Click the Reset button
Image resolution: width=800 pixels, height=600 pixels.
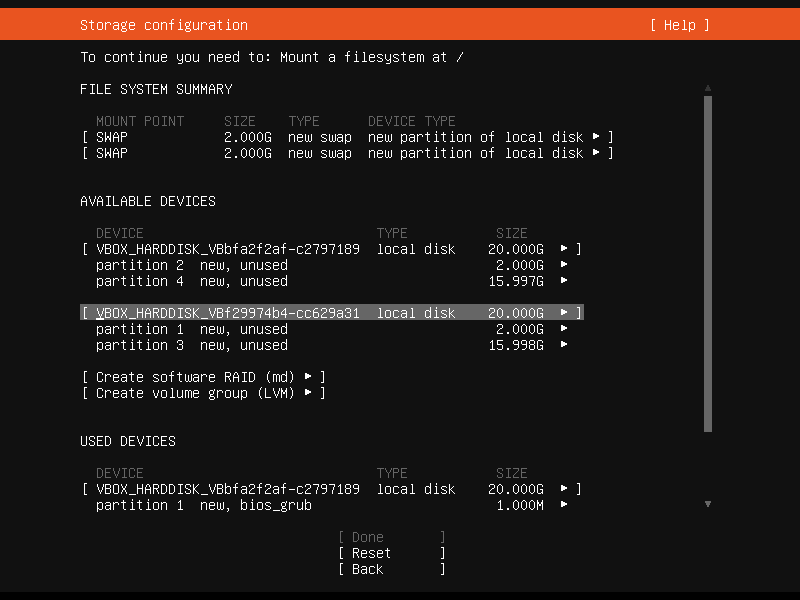[392, 553]
